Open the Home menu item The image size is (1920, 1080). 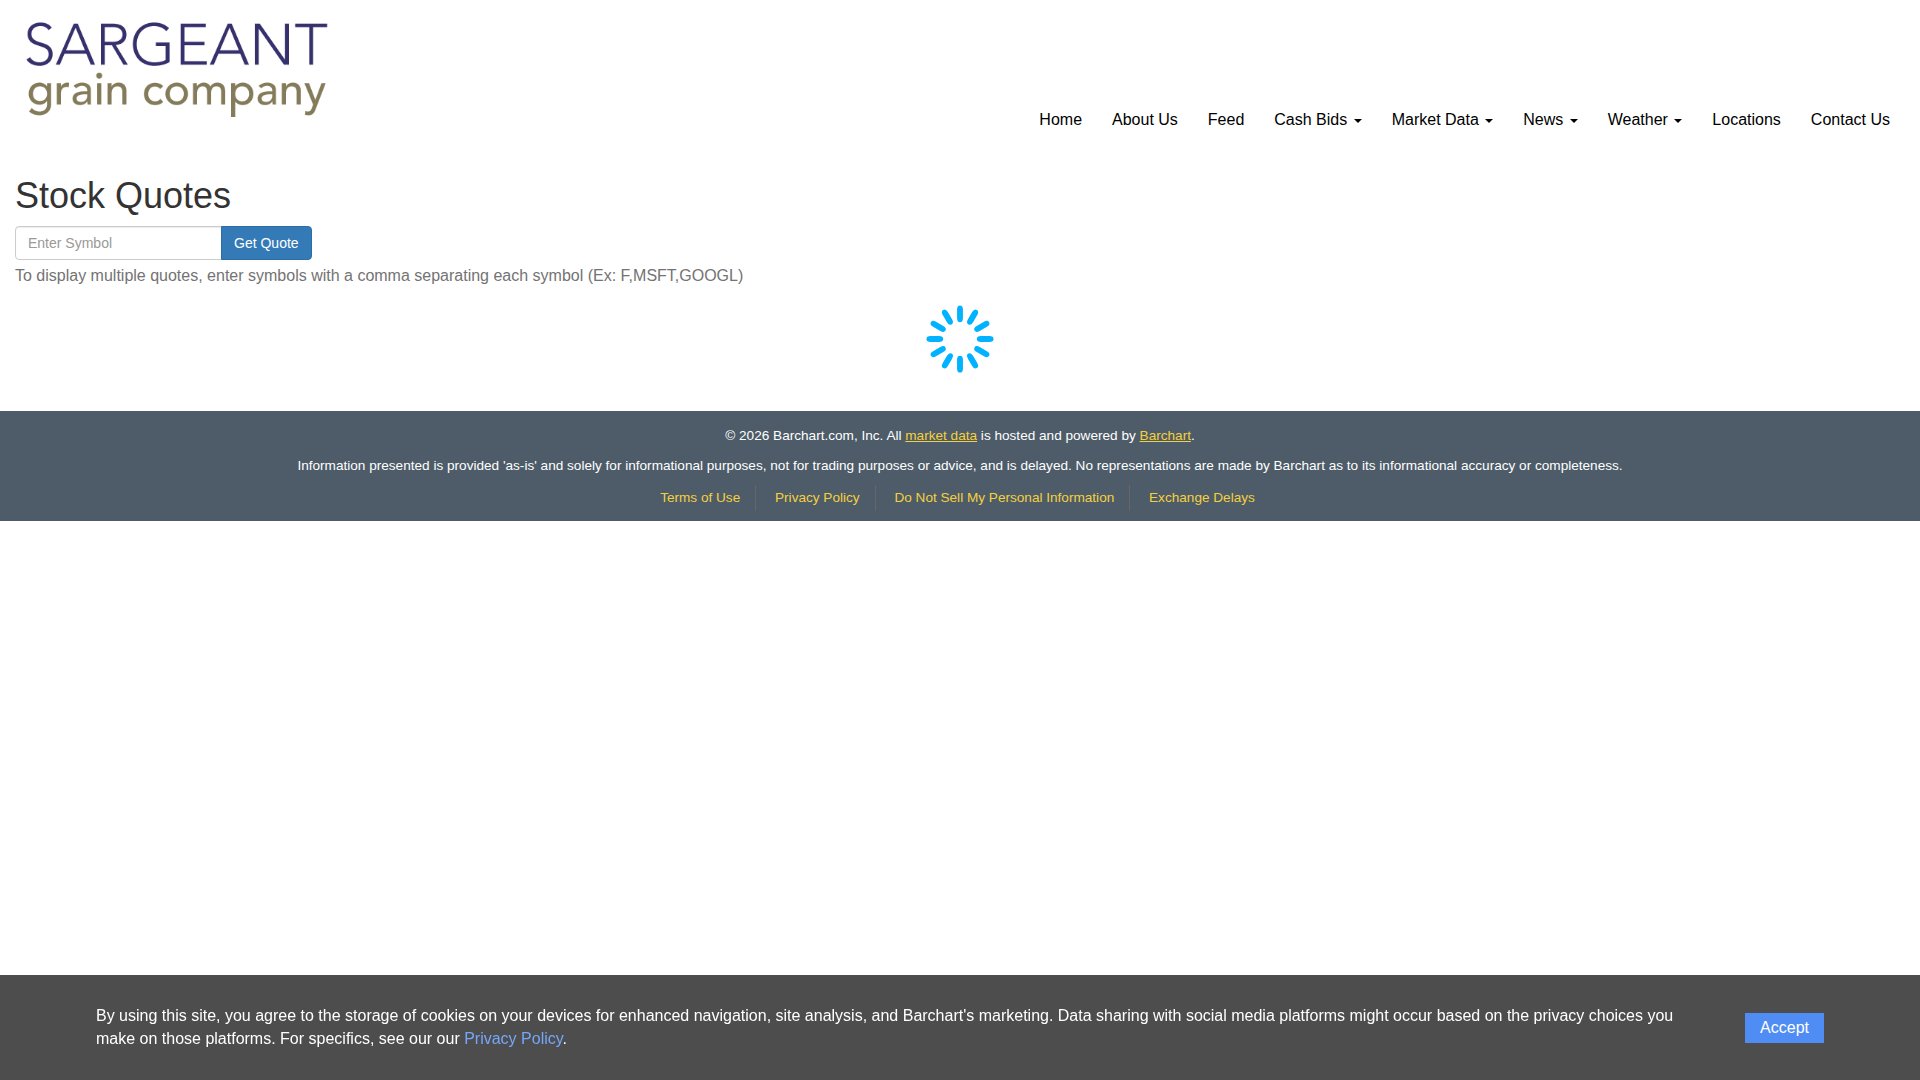1060,120
